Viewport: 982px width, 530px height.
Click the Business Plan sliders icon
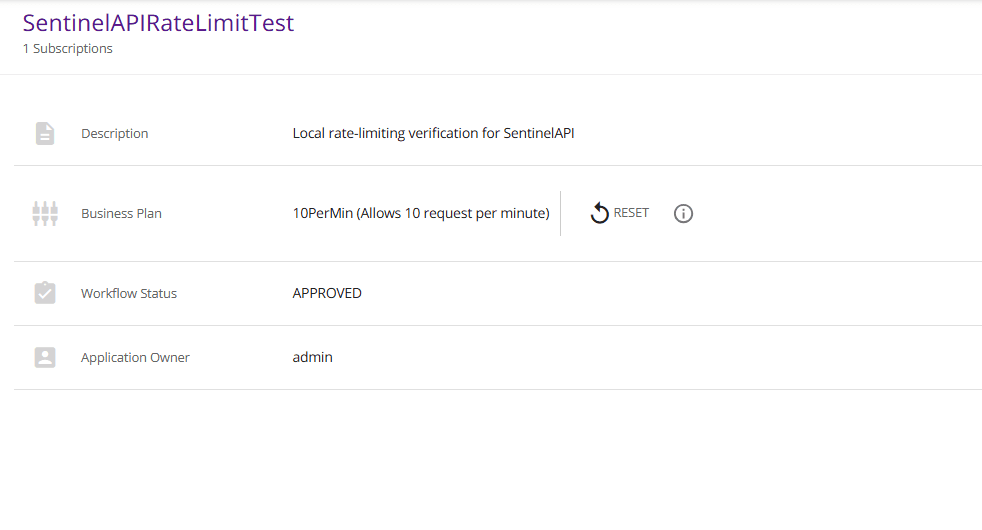45,214
